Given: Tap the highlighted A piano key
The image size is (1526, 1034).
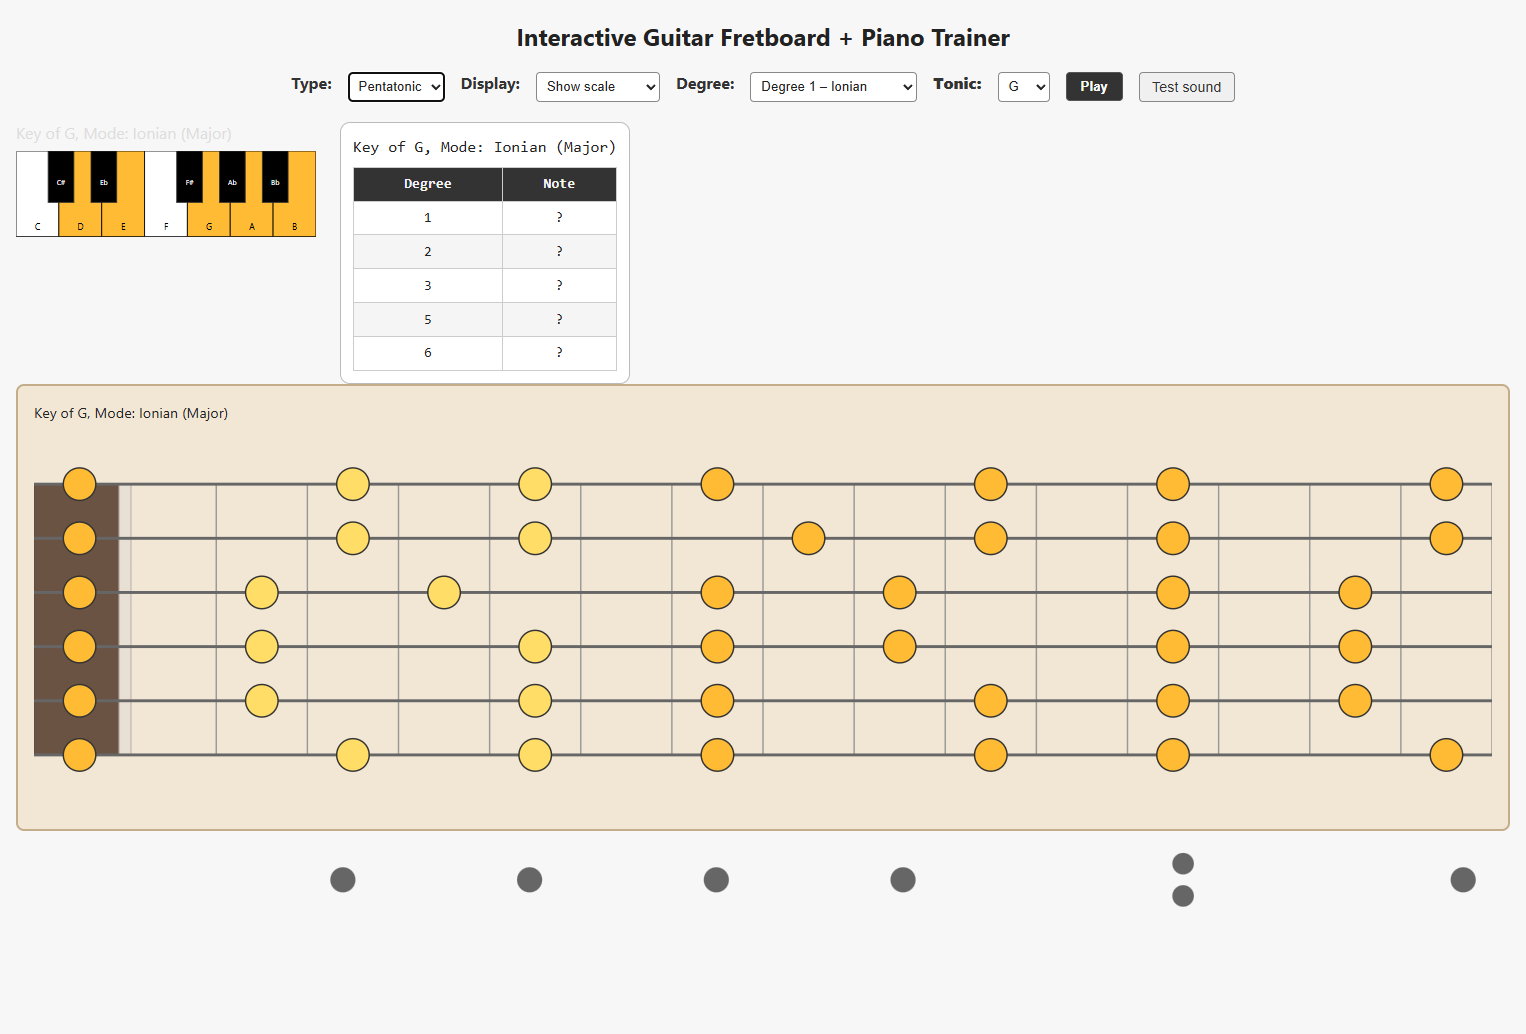Looking at the screenshot, I should click(x=252, y=220).
